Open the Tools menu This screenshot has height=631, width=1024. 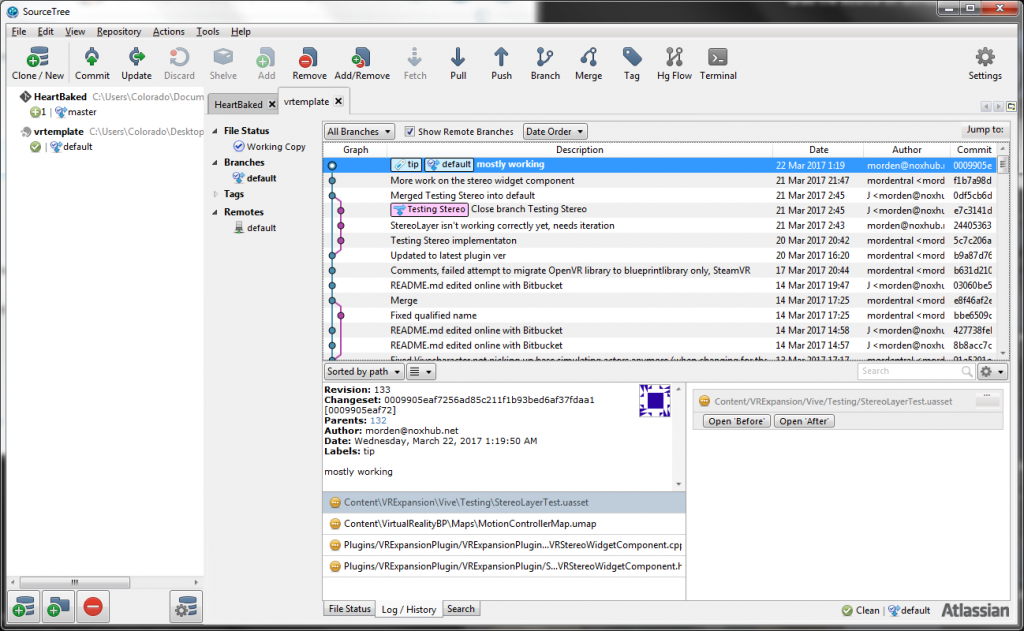pos(208,31)
